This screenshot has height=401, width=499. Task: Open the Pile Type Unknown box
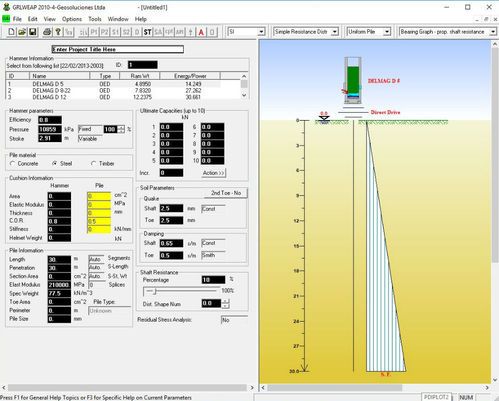110,311
